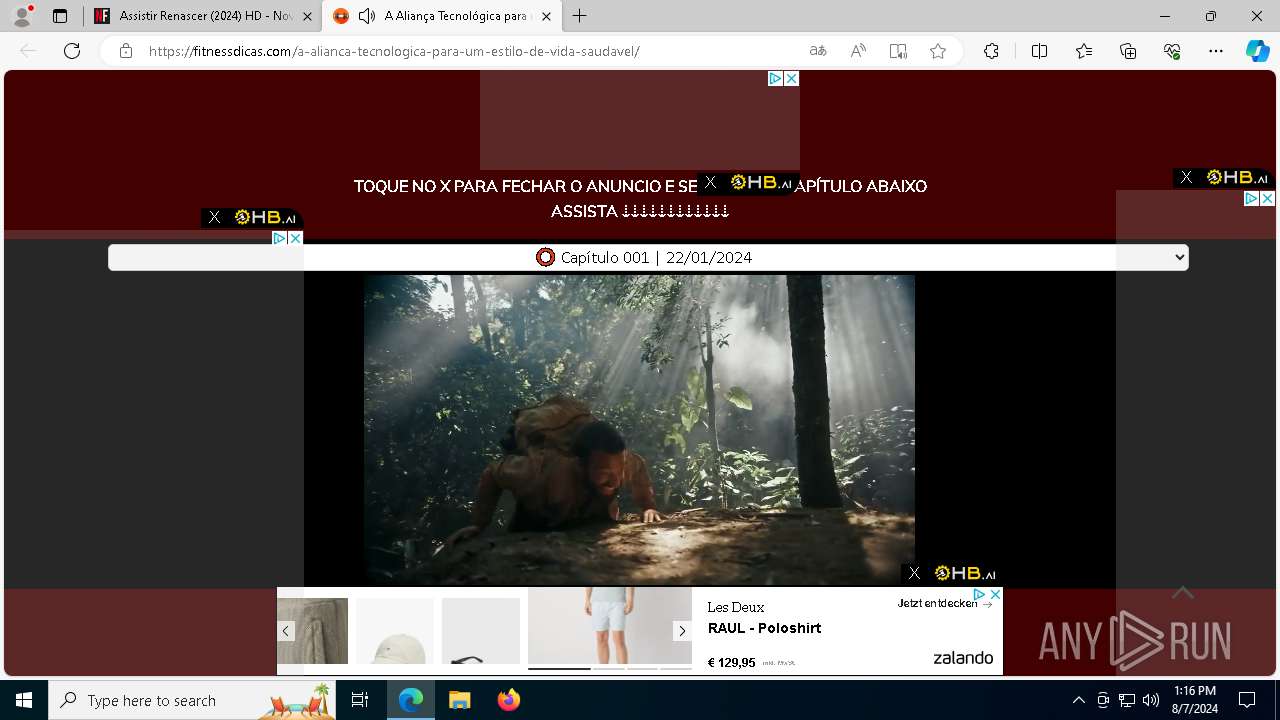View site information via the lock icon
Screen dimensions: 1280x720
[126, 51]
